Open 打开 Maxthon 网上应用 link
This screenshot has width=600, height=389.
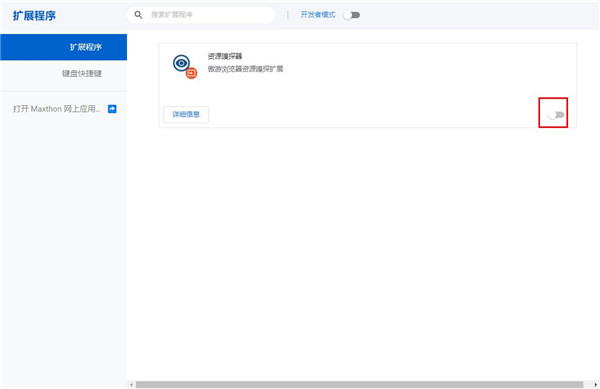pyautogui.click(x=57, y=109)
